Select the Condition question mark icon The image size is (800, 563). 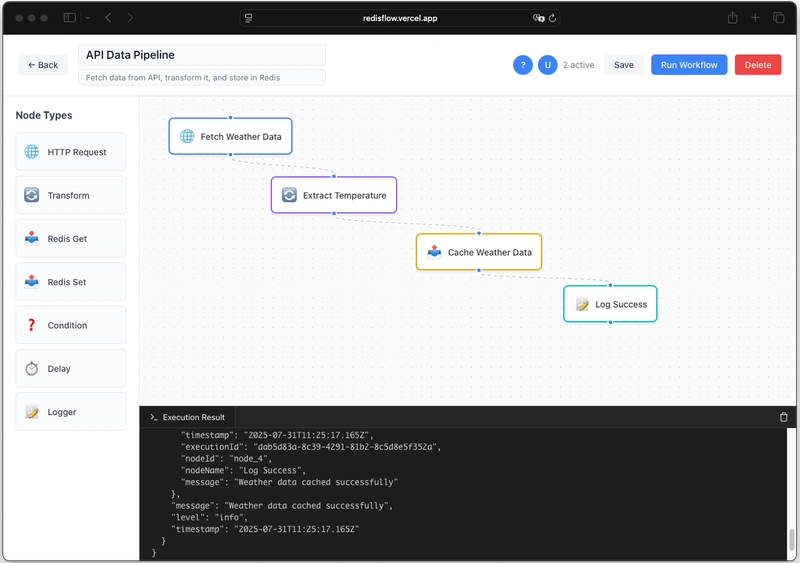[32, 325]
